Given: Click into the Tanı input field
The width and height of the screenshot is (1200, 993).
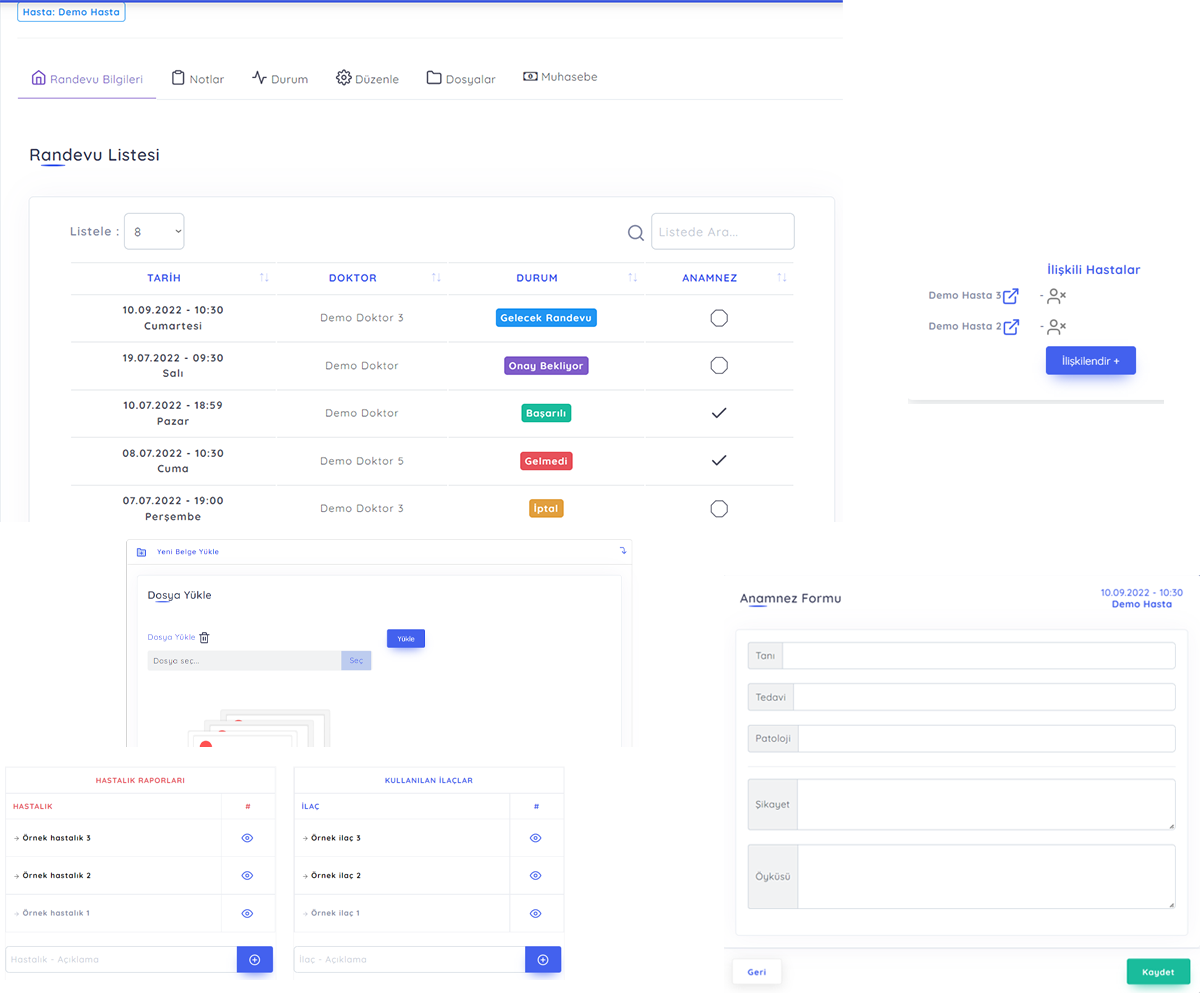Looking at the screenshot, I should 978,656.
